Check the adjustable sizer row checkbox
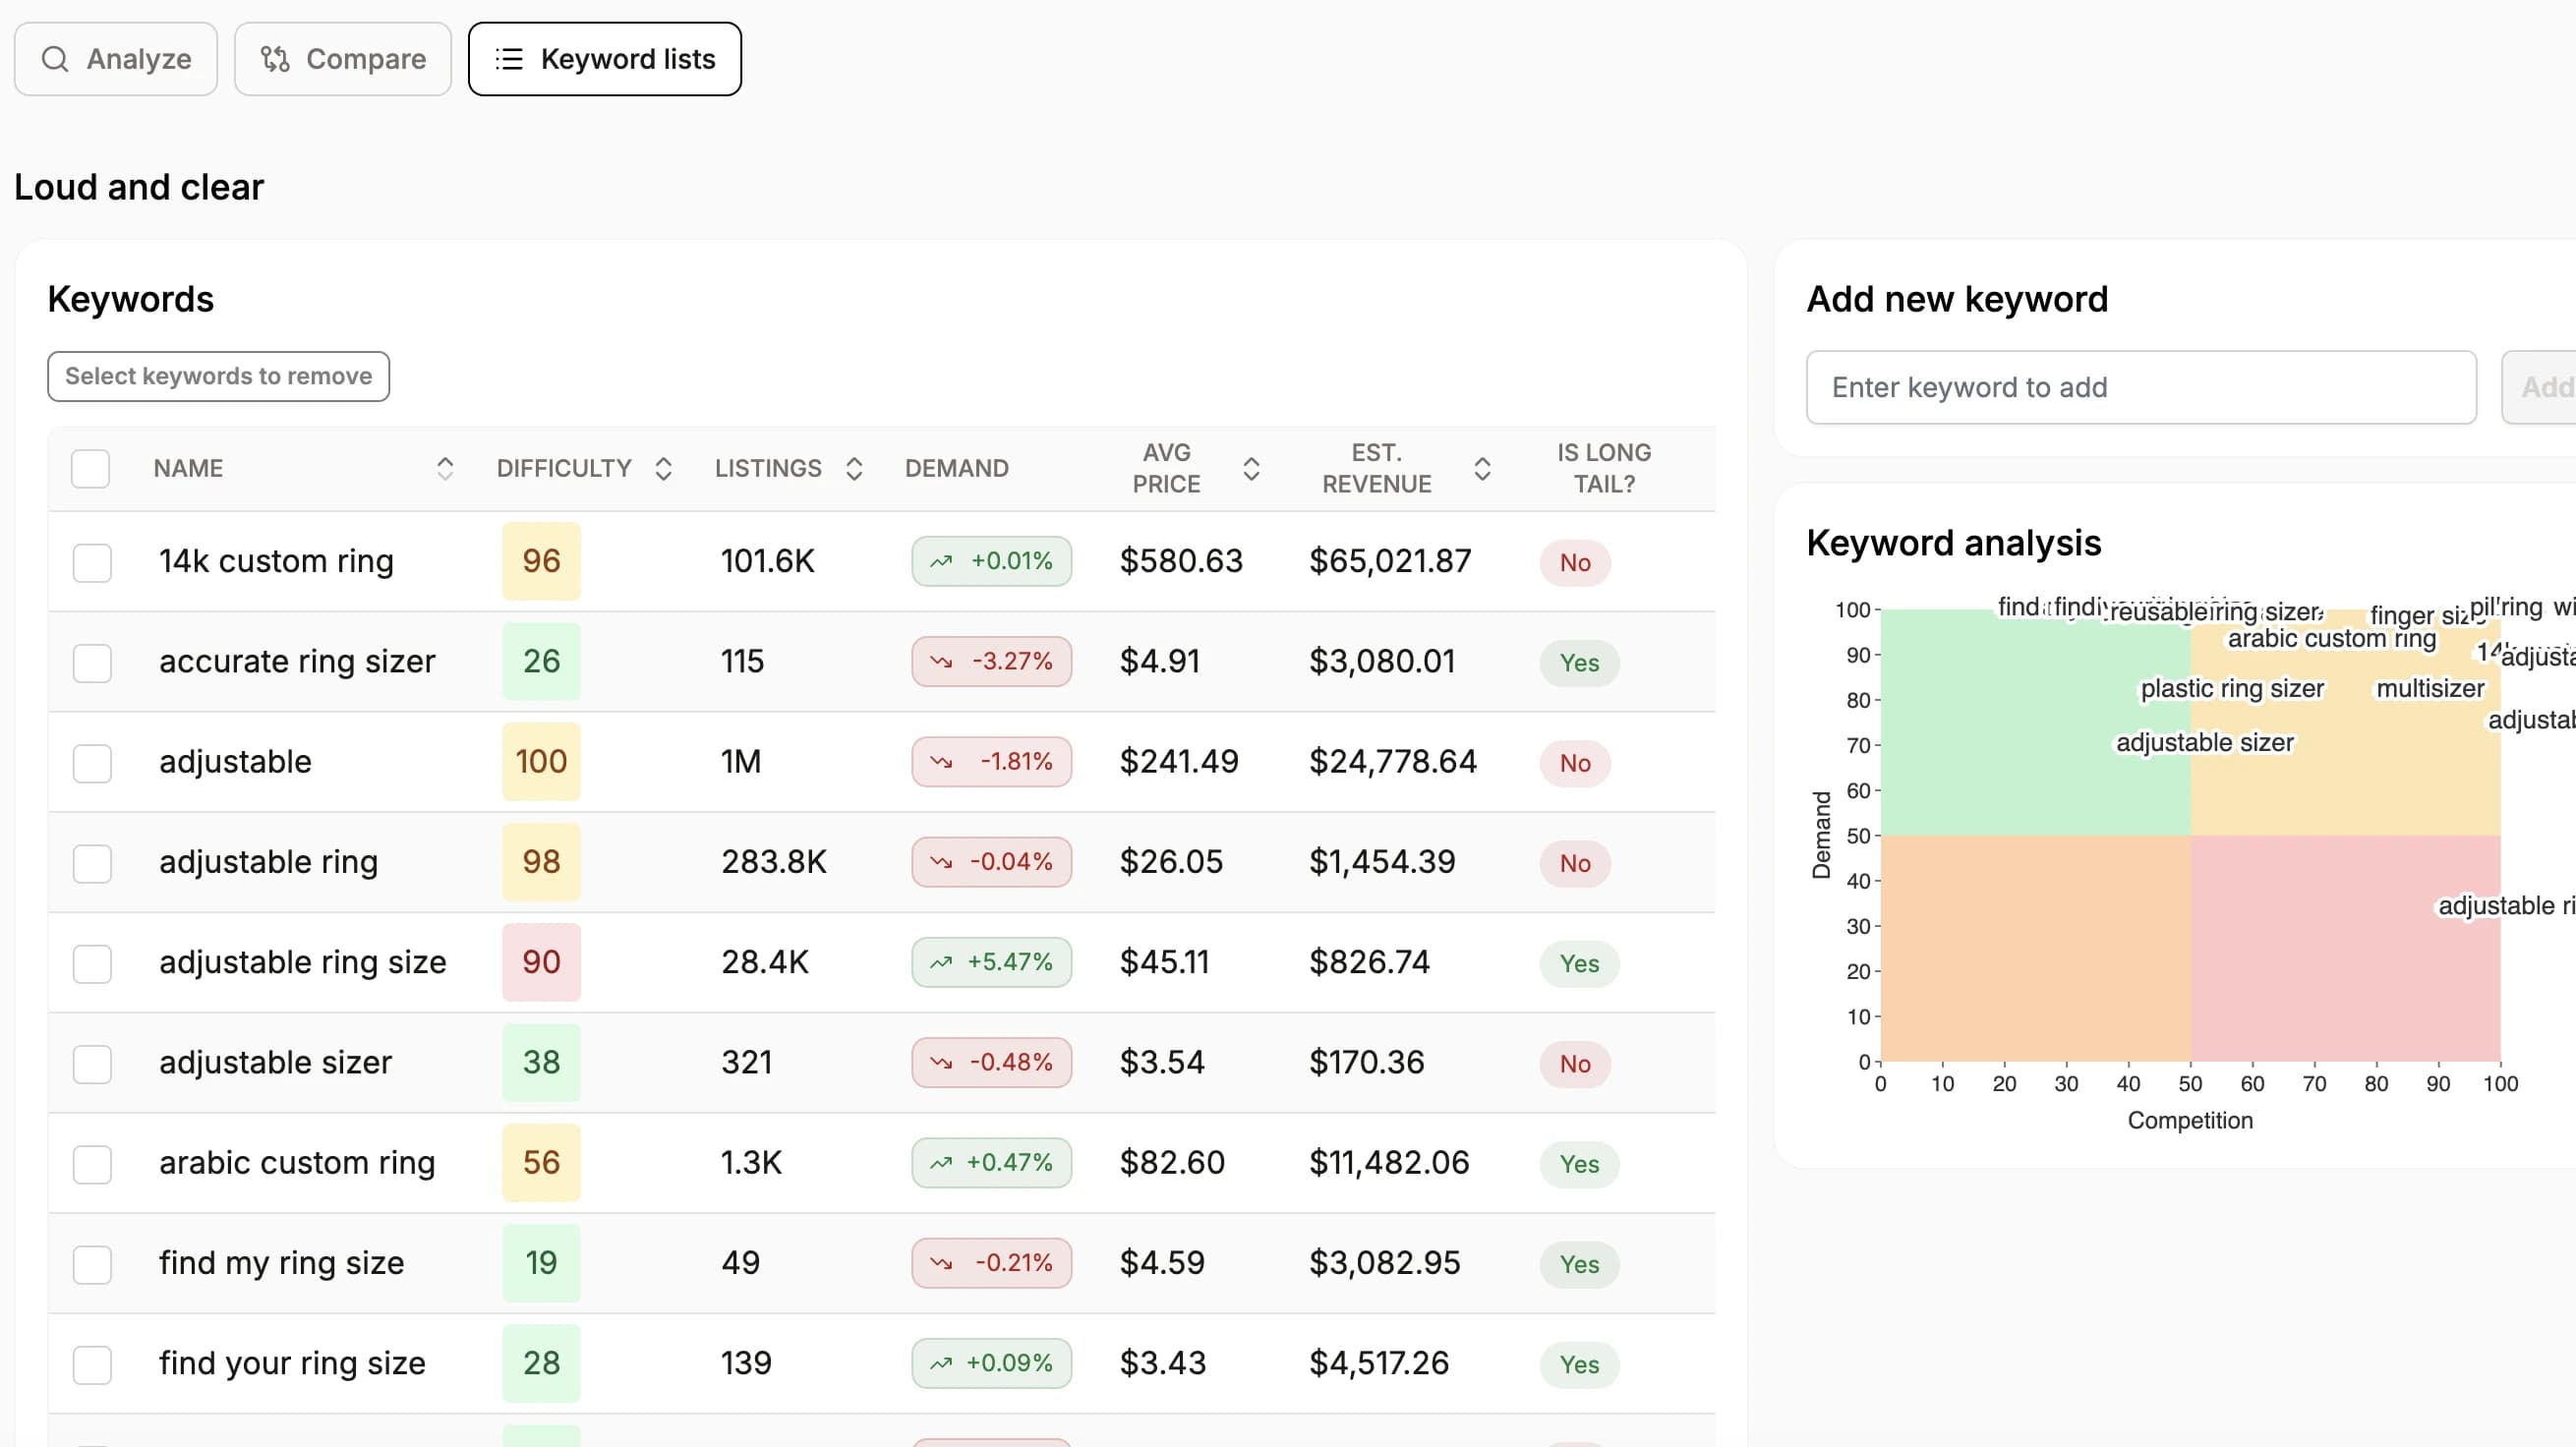This screenshot has width=2576, height=1447. click(92, 1064)
